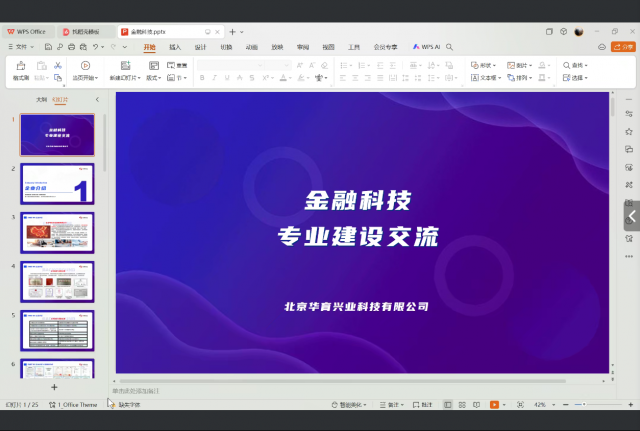Select slide 3 thumbnail in the panel
The width and height of the screenshot is (640, 431).
57,232
